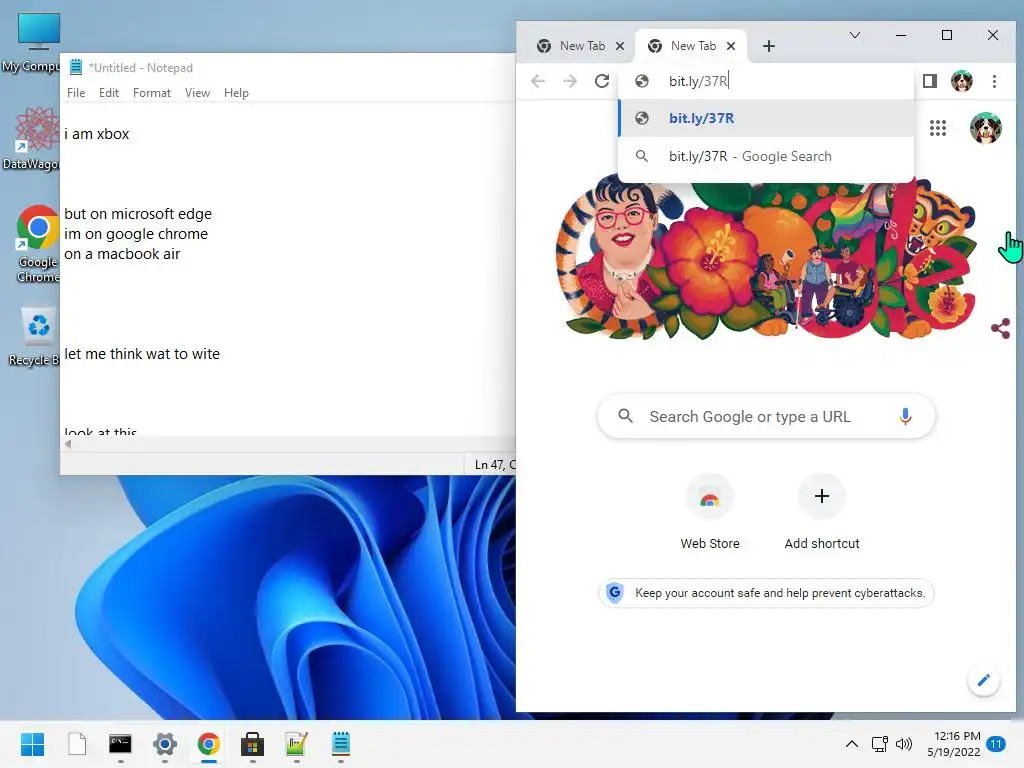Open Keep your account safe notice
This screenshot has width=1024, height=768.
(x=766, y=593)
